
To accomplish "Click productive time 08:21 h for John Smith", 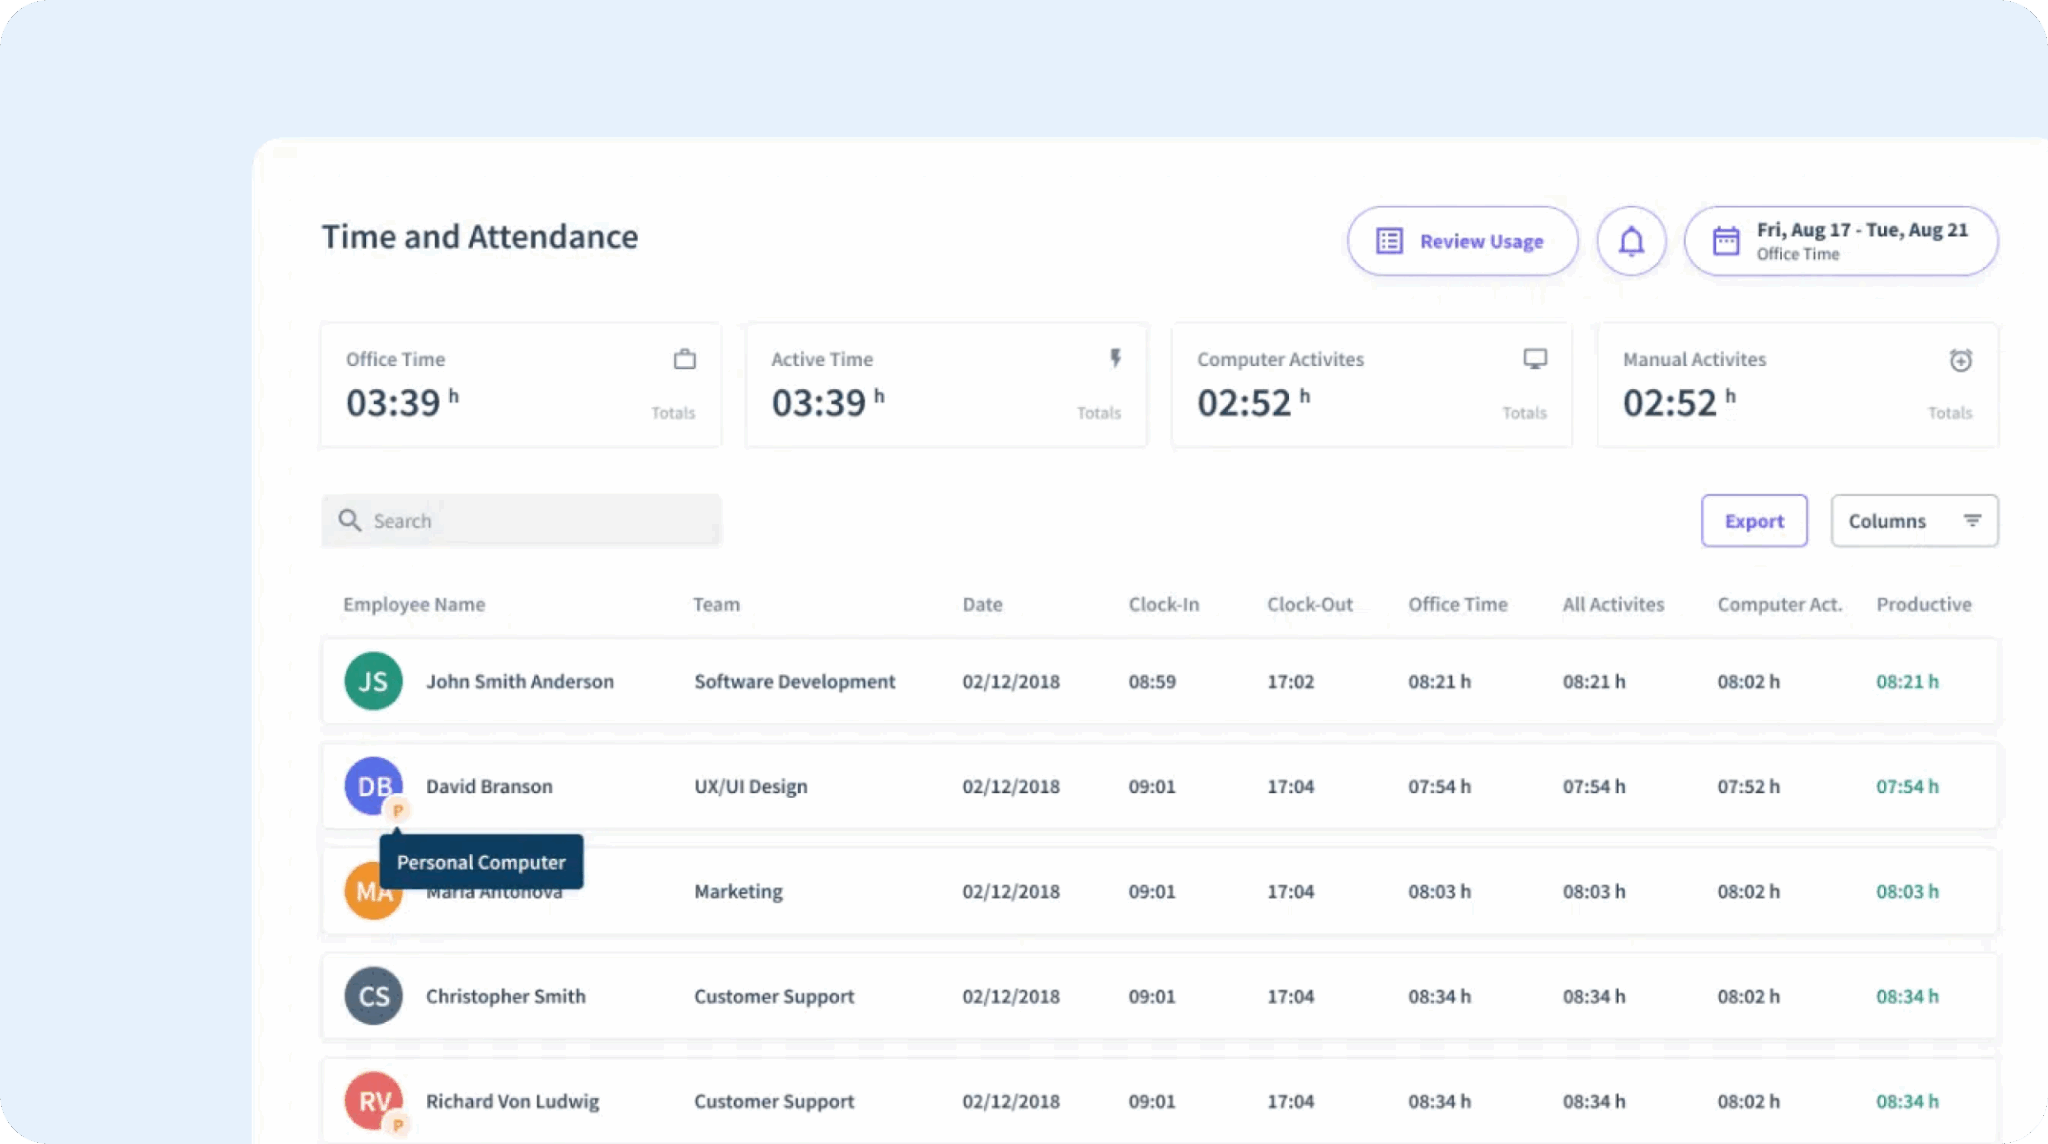I will click(x=1907, y=681).
